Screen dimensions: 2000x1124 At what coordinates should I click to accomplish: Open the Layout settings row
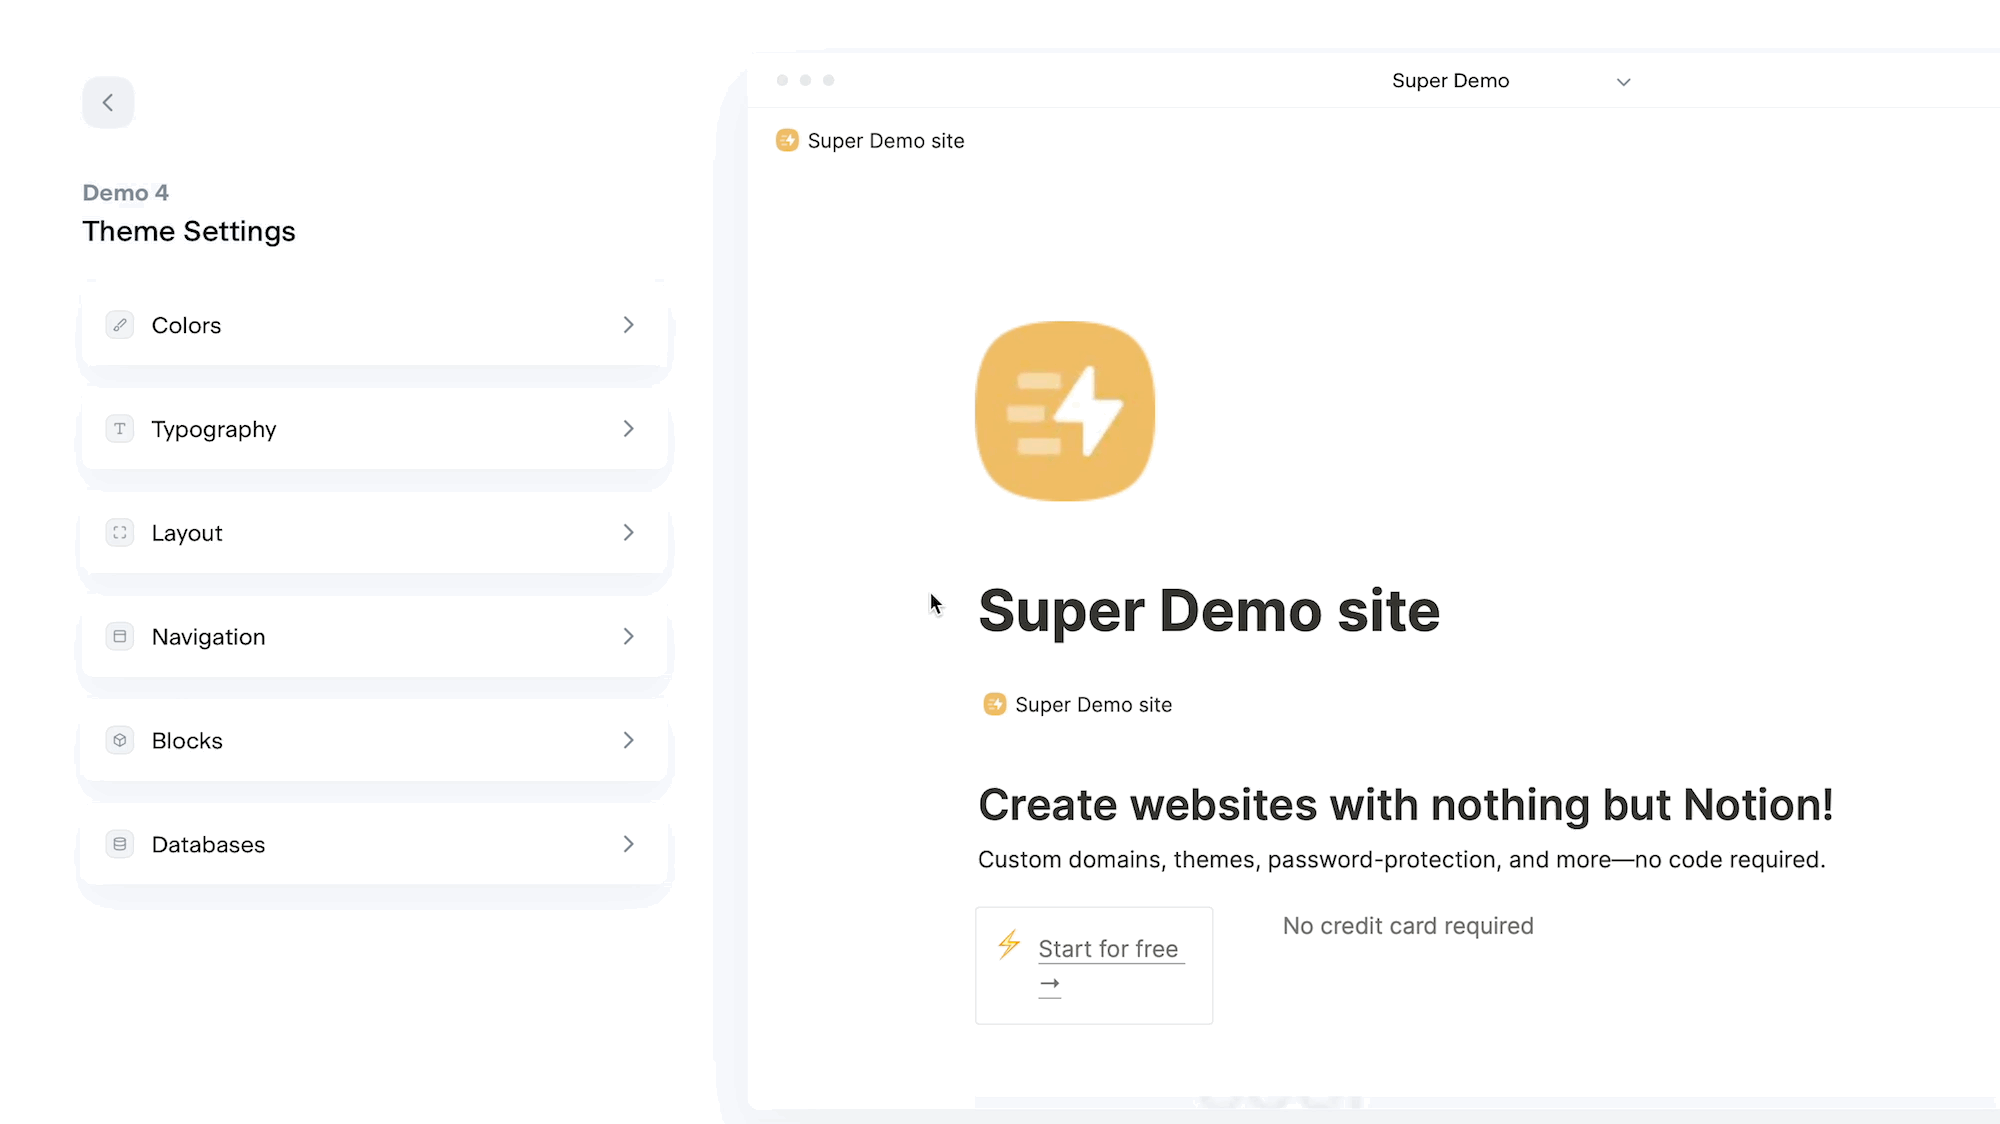click(x=374, y=533)
